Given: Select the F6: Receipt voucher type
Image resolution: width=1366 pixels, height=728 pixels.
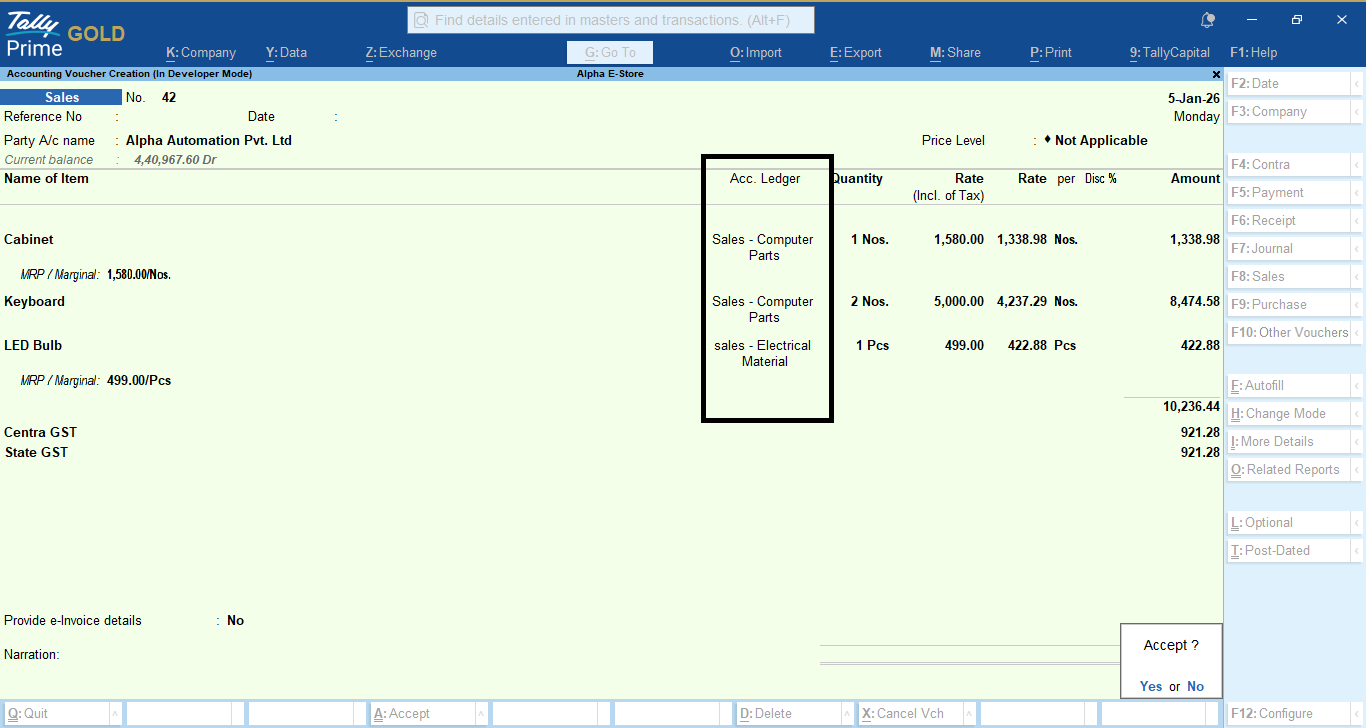Looking at the screenshot, I should point(1289,221).
